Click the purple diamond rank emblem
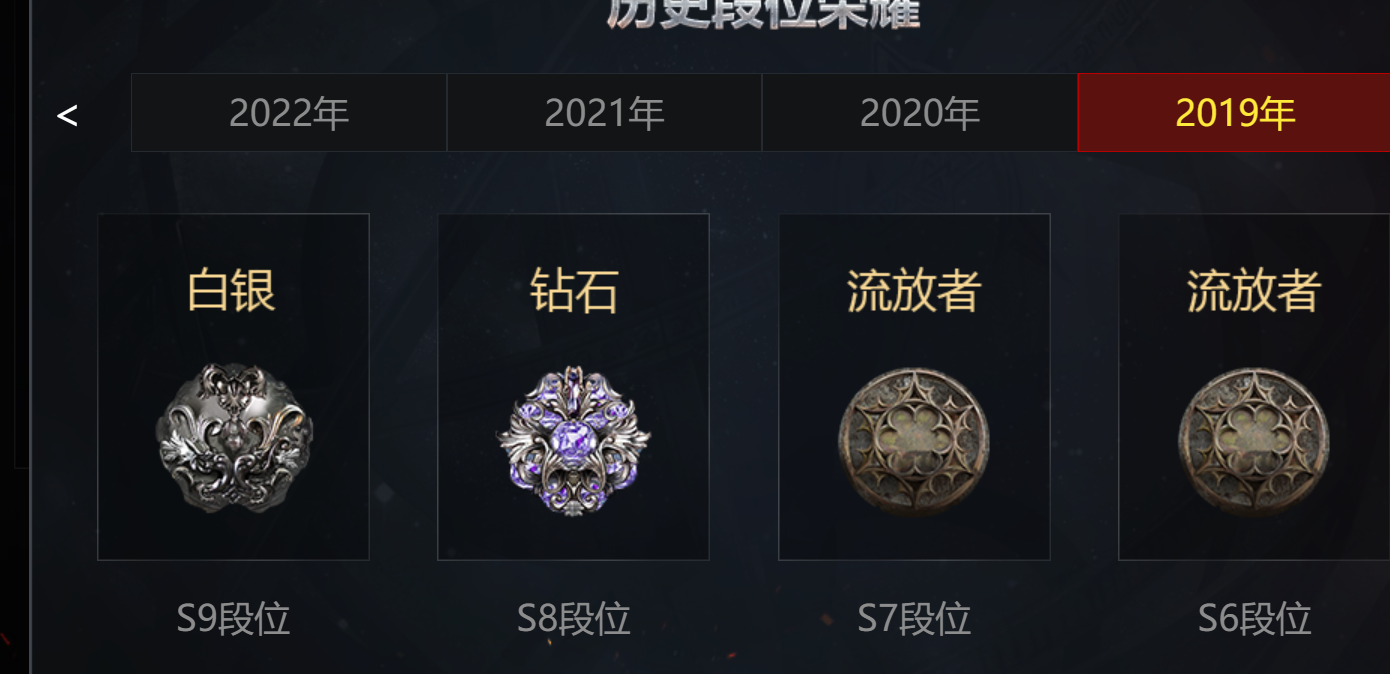 [573, 440]
